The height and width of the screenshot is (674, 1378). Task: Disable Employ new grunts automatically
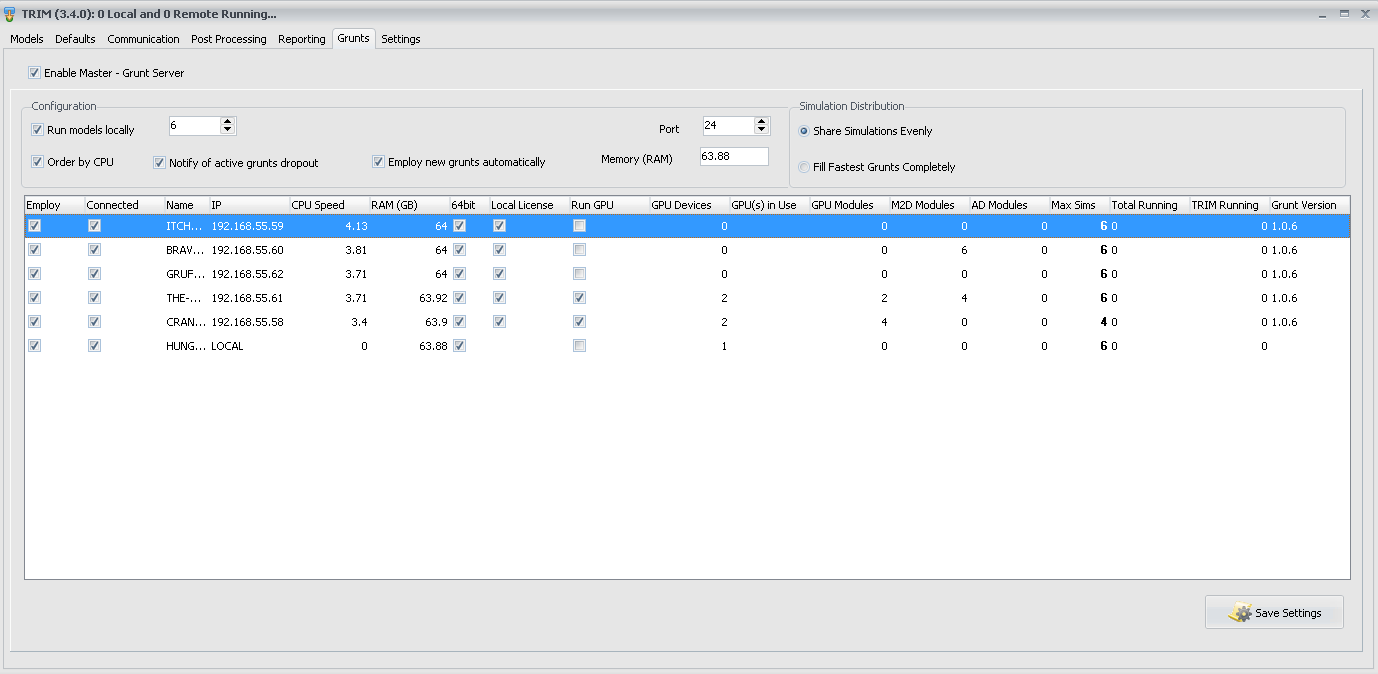coord(379,162)
